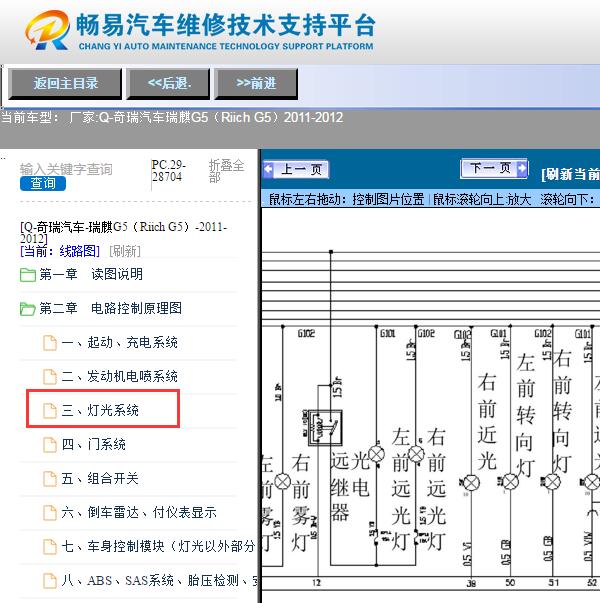Image resolution: width=600 pixels, height=603 pixels.
Task: Click document icon beside 组合开关
Action: pos(50,478)
